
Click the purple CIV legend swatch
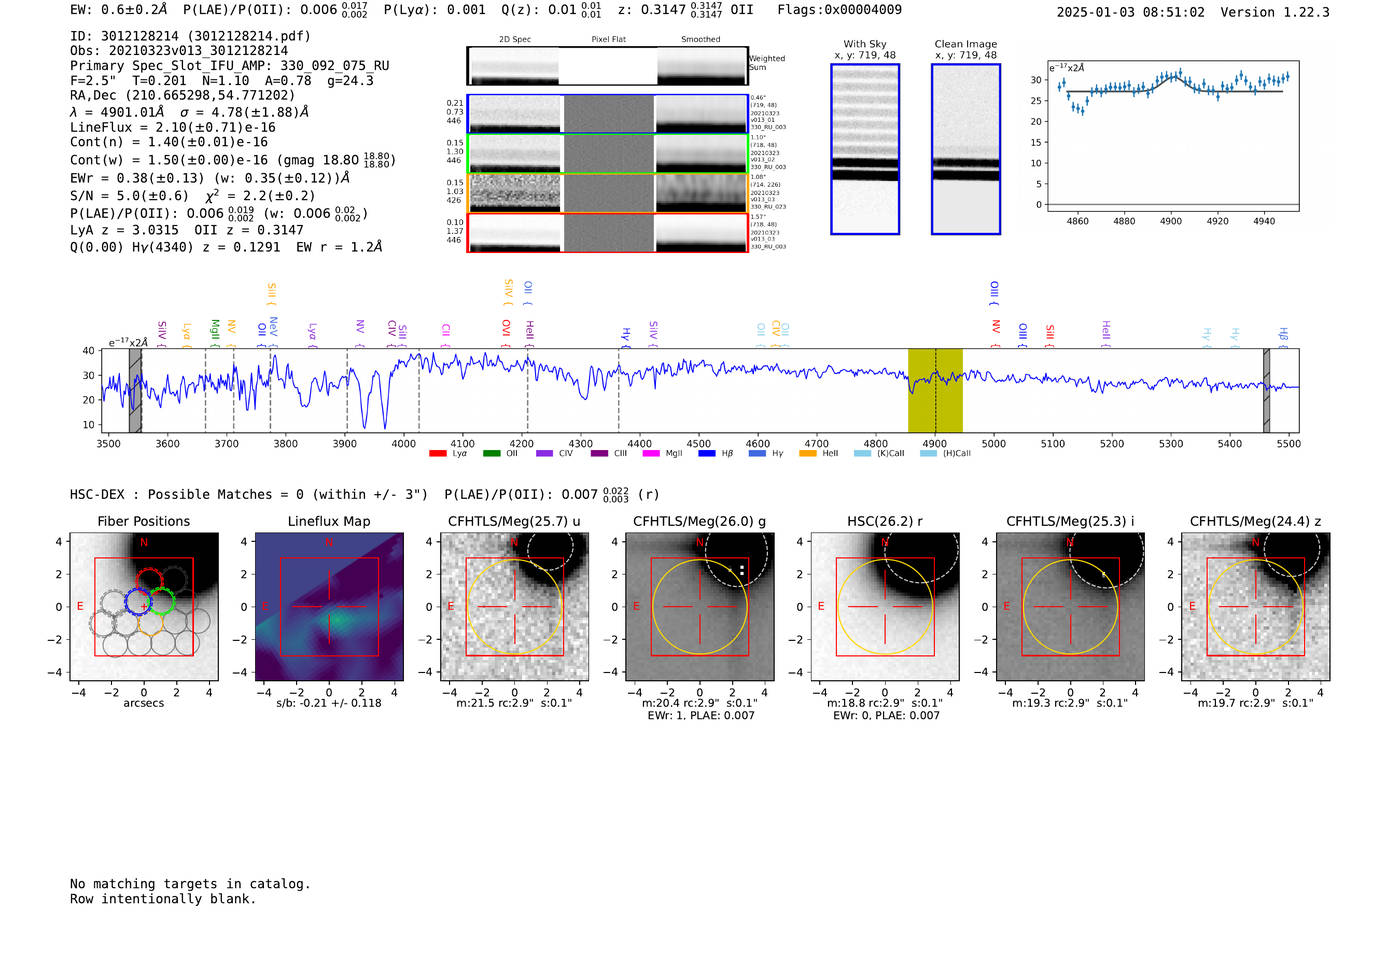pyautogui.click(x=544, y=454)
